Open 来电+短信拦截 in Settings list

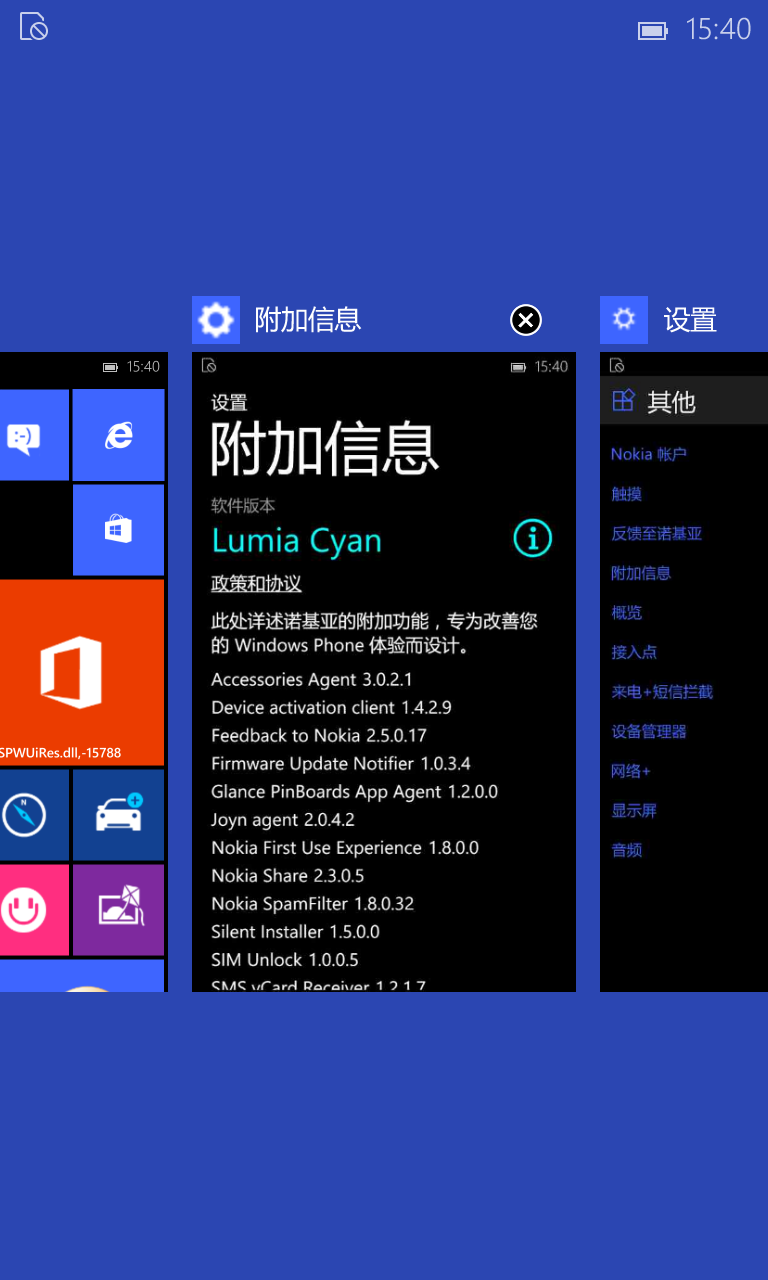[662, 692]
